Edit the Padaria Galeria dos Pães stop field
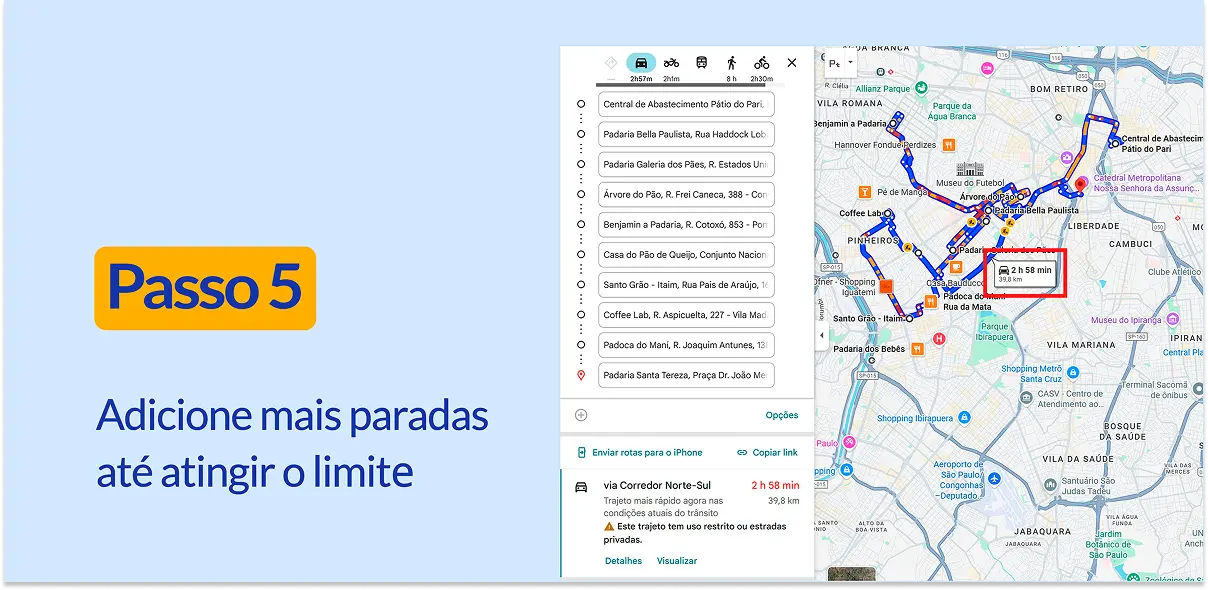1208x590 pixels. (x=686, y=164)
